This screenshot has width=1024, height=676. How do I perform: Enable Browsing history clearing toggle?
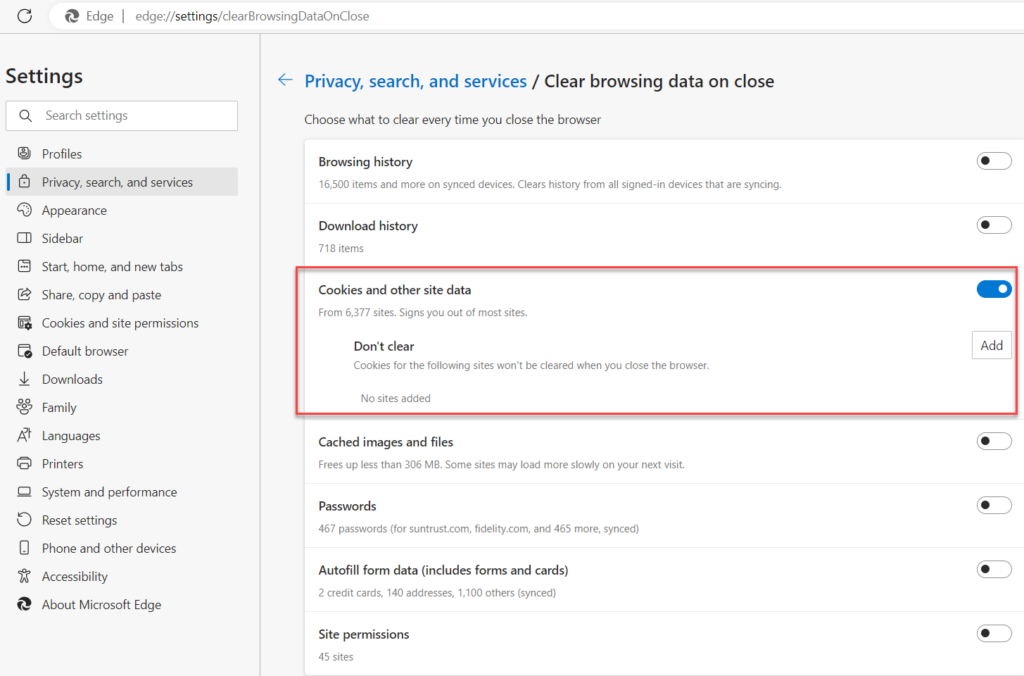pyautogui.click(x=993, y=161)
